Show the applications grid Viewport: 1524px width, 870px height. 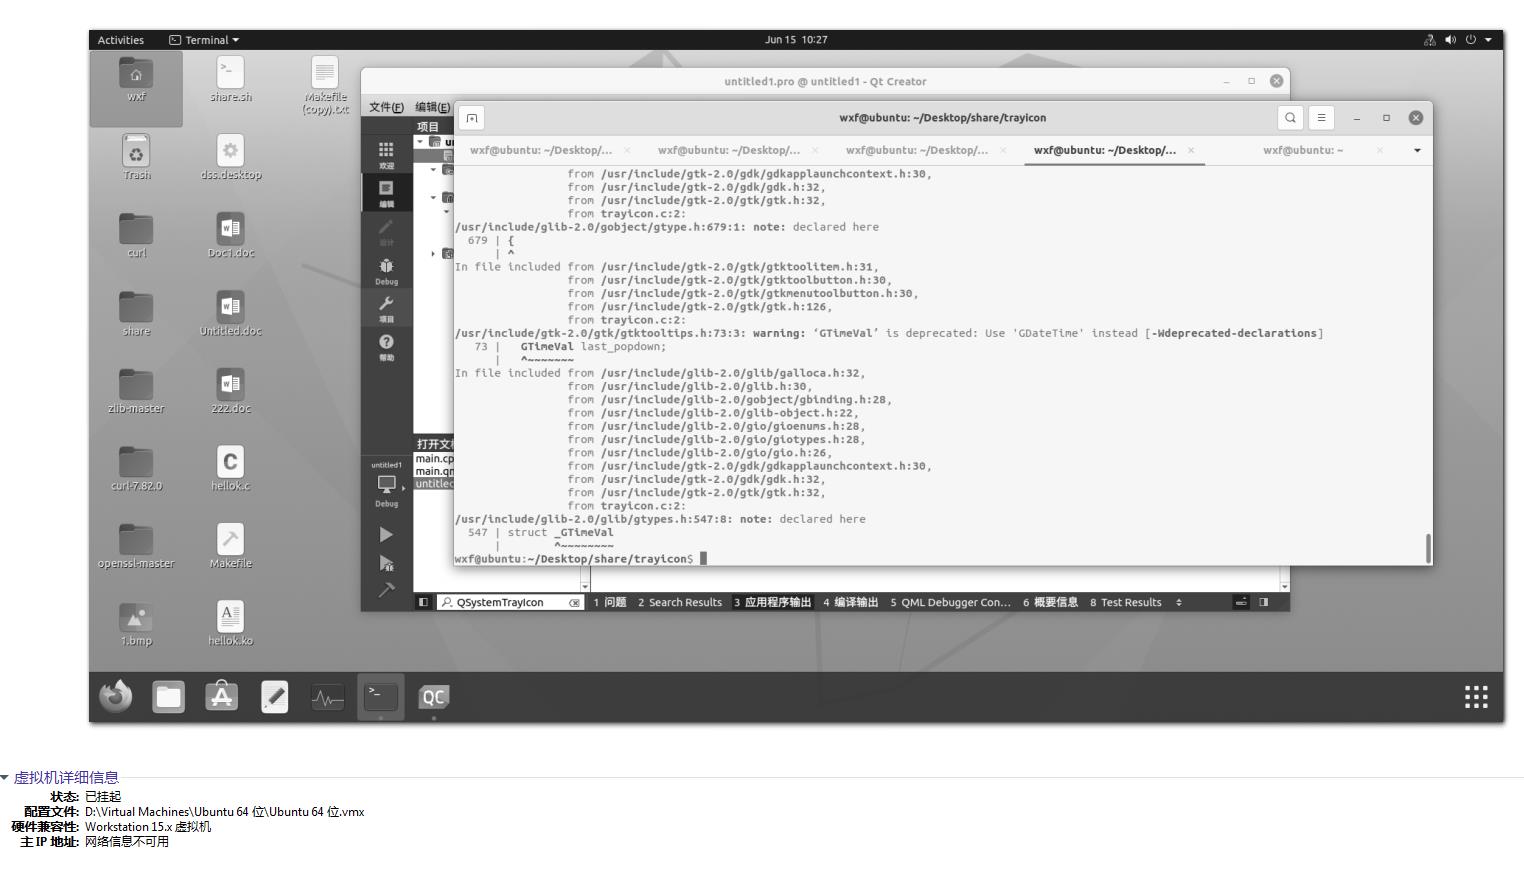point(1476,696)
